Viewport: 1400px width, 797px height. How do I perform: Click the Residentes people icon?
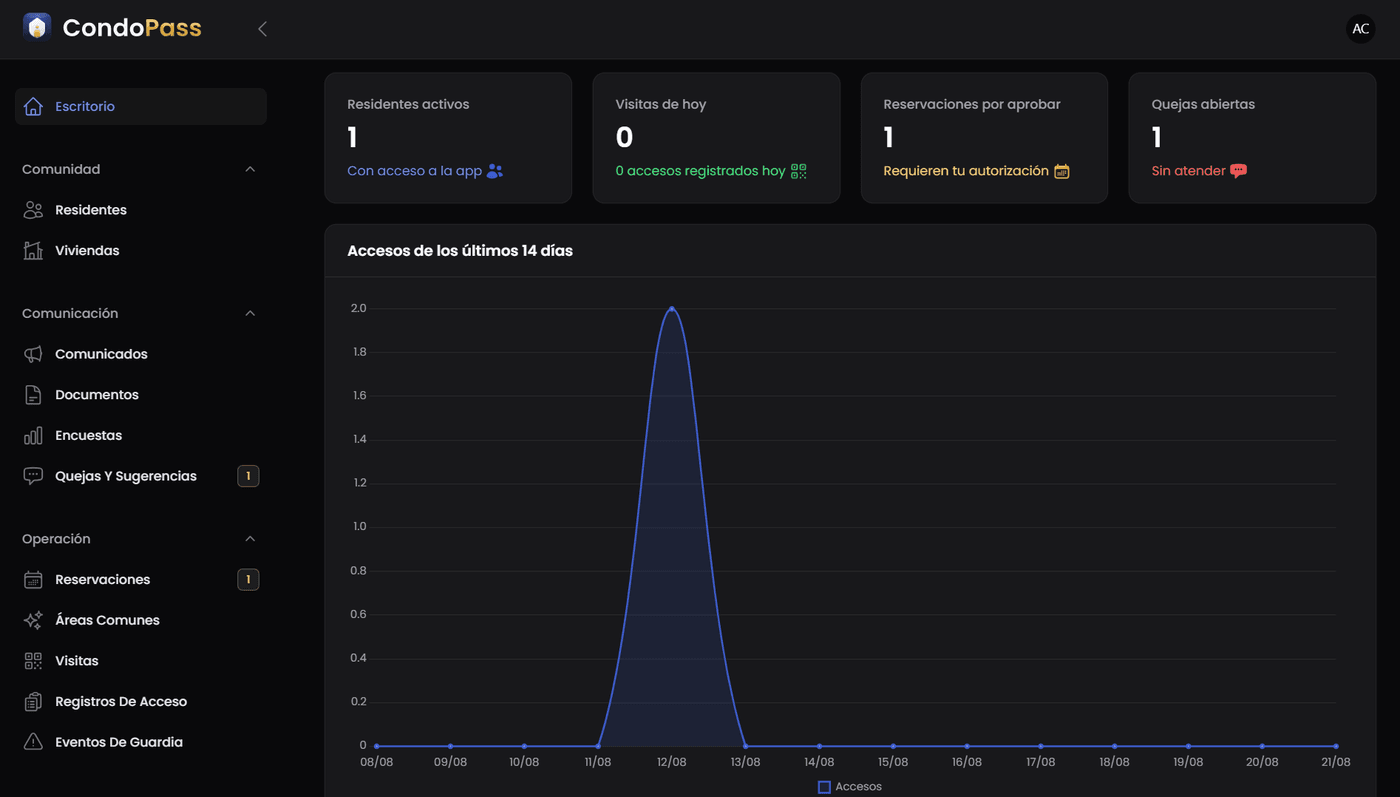33,210
